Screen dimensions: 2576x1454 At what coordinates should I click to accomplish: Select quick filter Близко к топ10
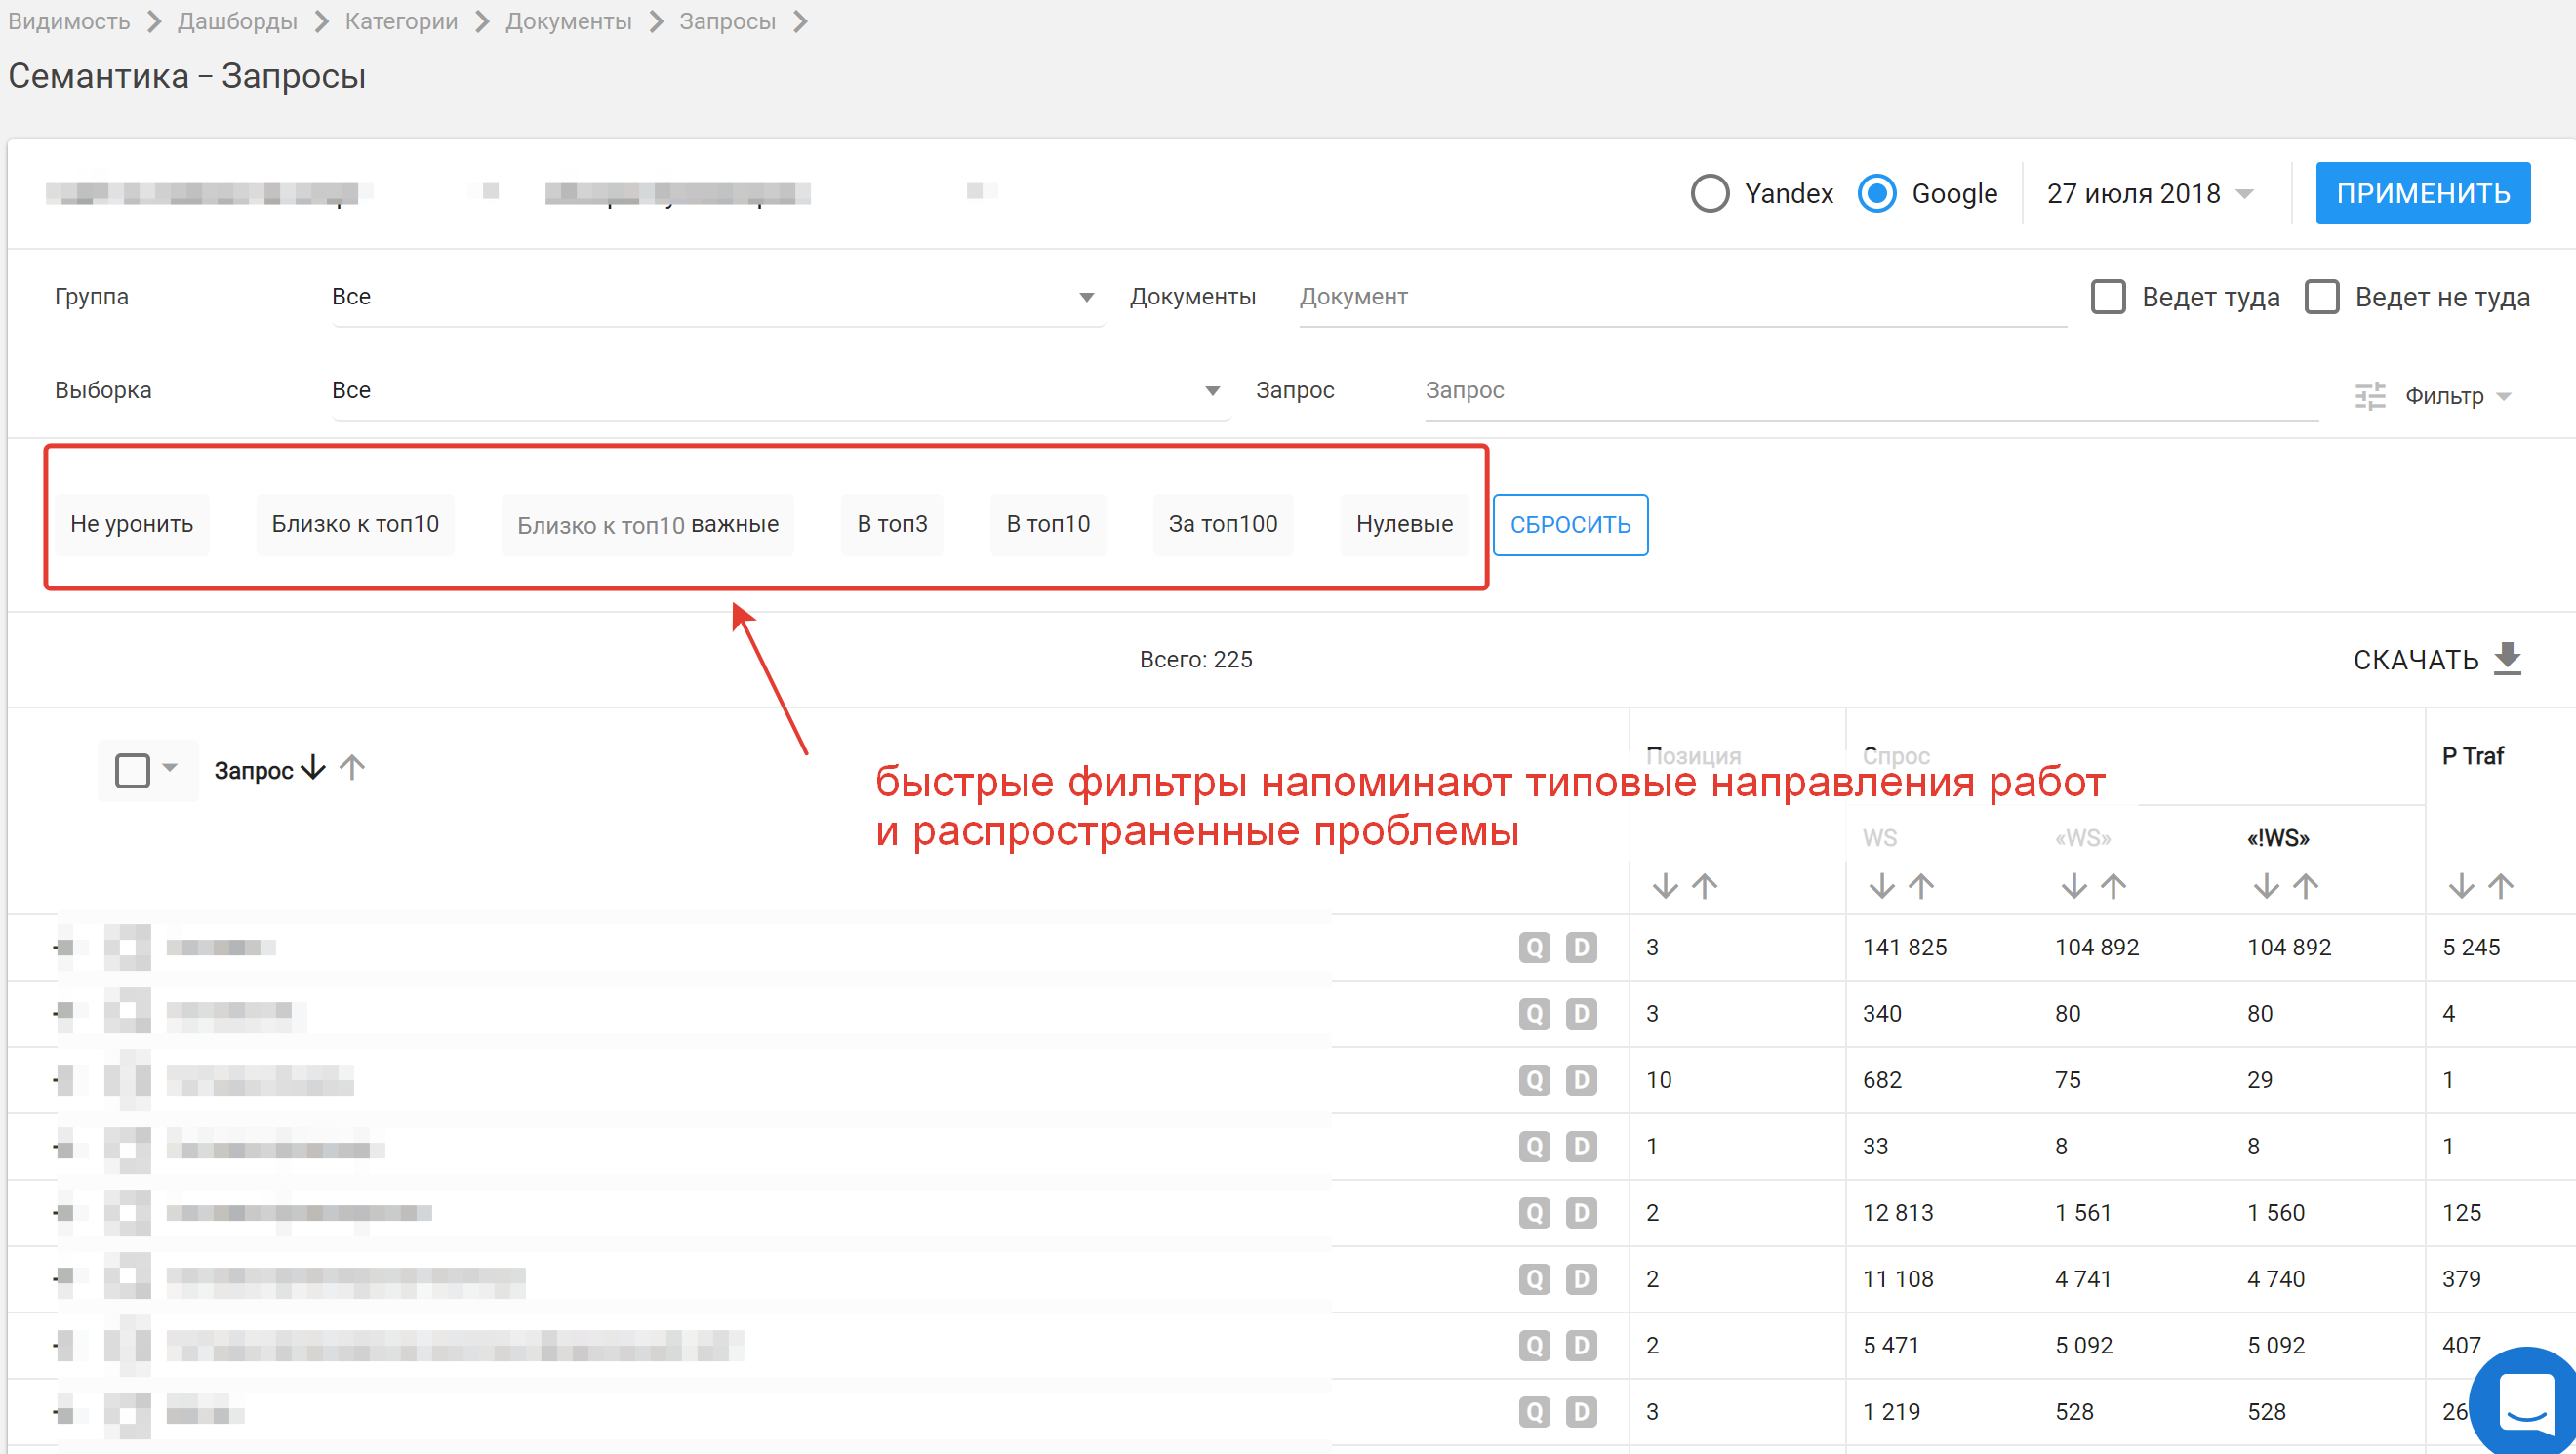pyautogui.click(x=355, y=524)
